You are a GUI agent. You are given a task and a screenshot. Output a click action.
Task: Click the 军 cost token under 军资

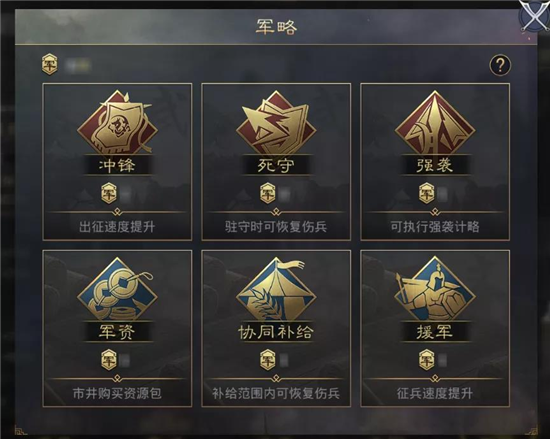pyautogui.click(x=109, y=360)
